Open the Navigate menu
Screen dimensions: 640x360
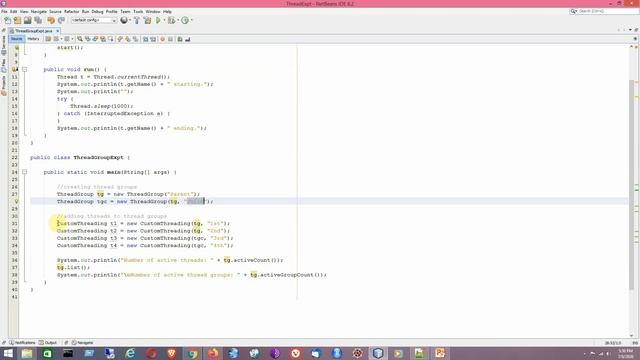point(39,11)
